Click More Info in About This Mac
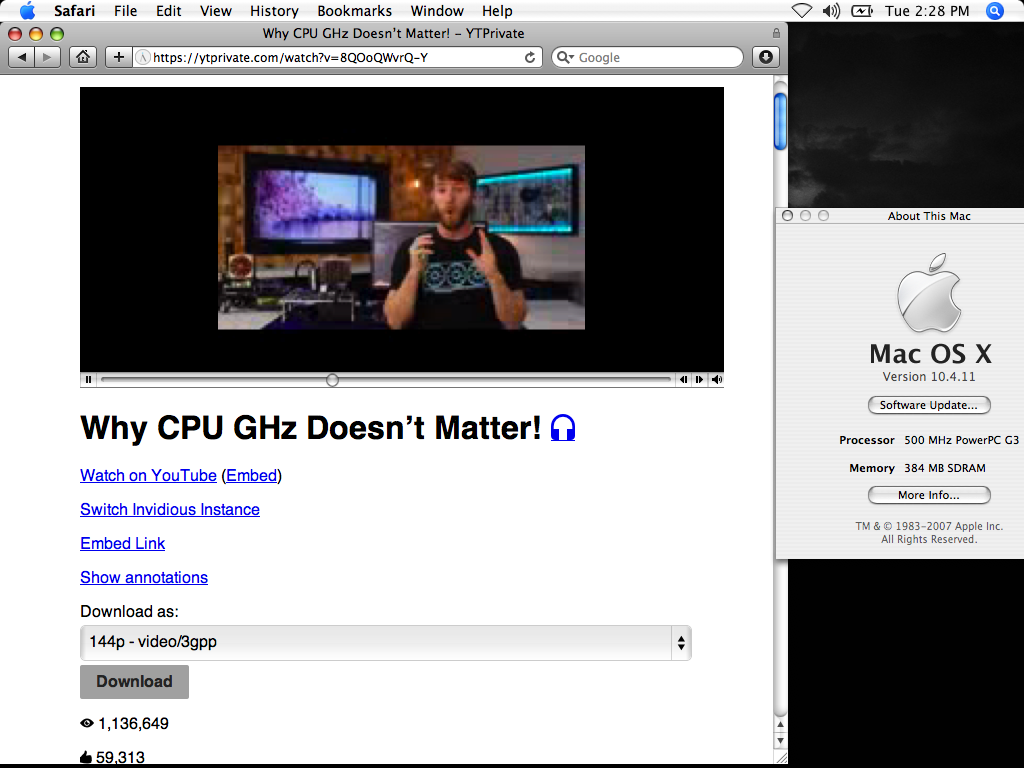 929,495
